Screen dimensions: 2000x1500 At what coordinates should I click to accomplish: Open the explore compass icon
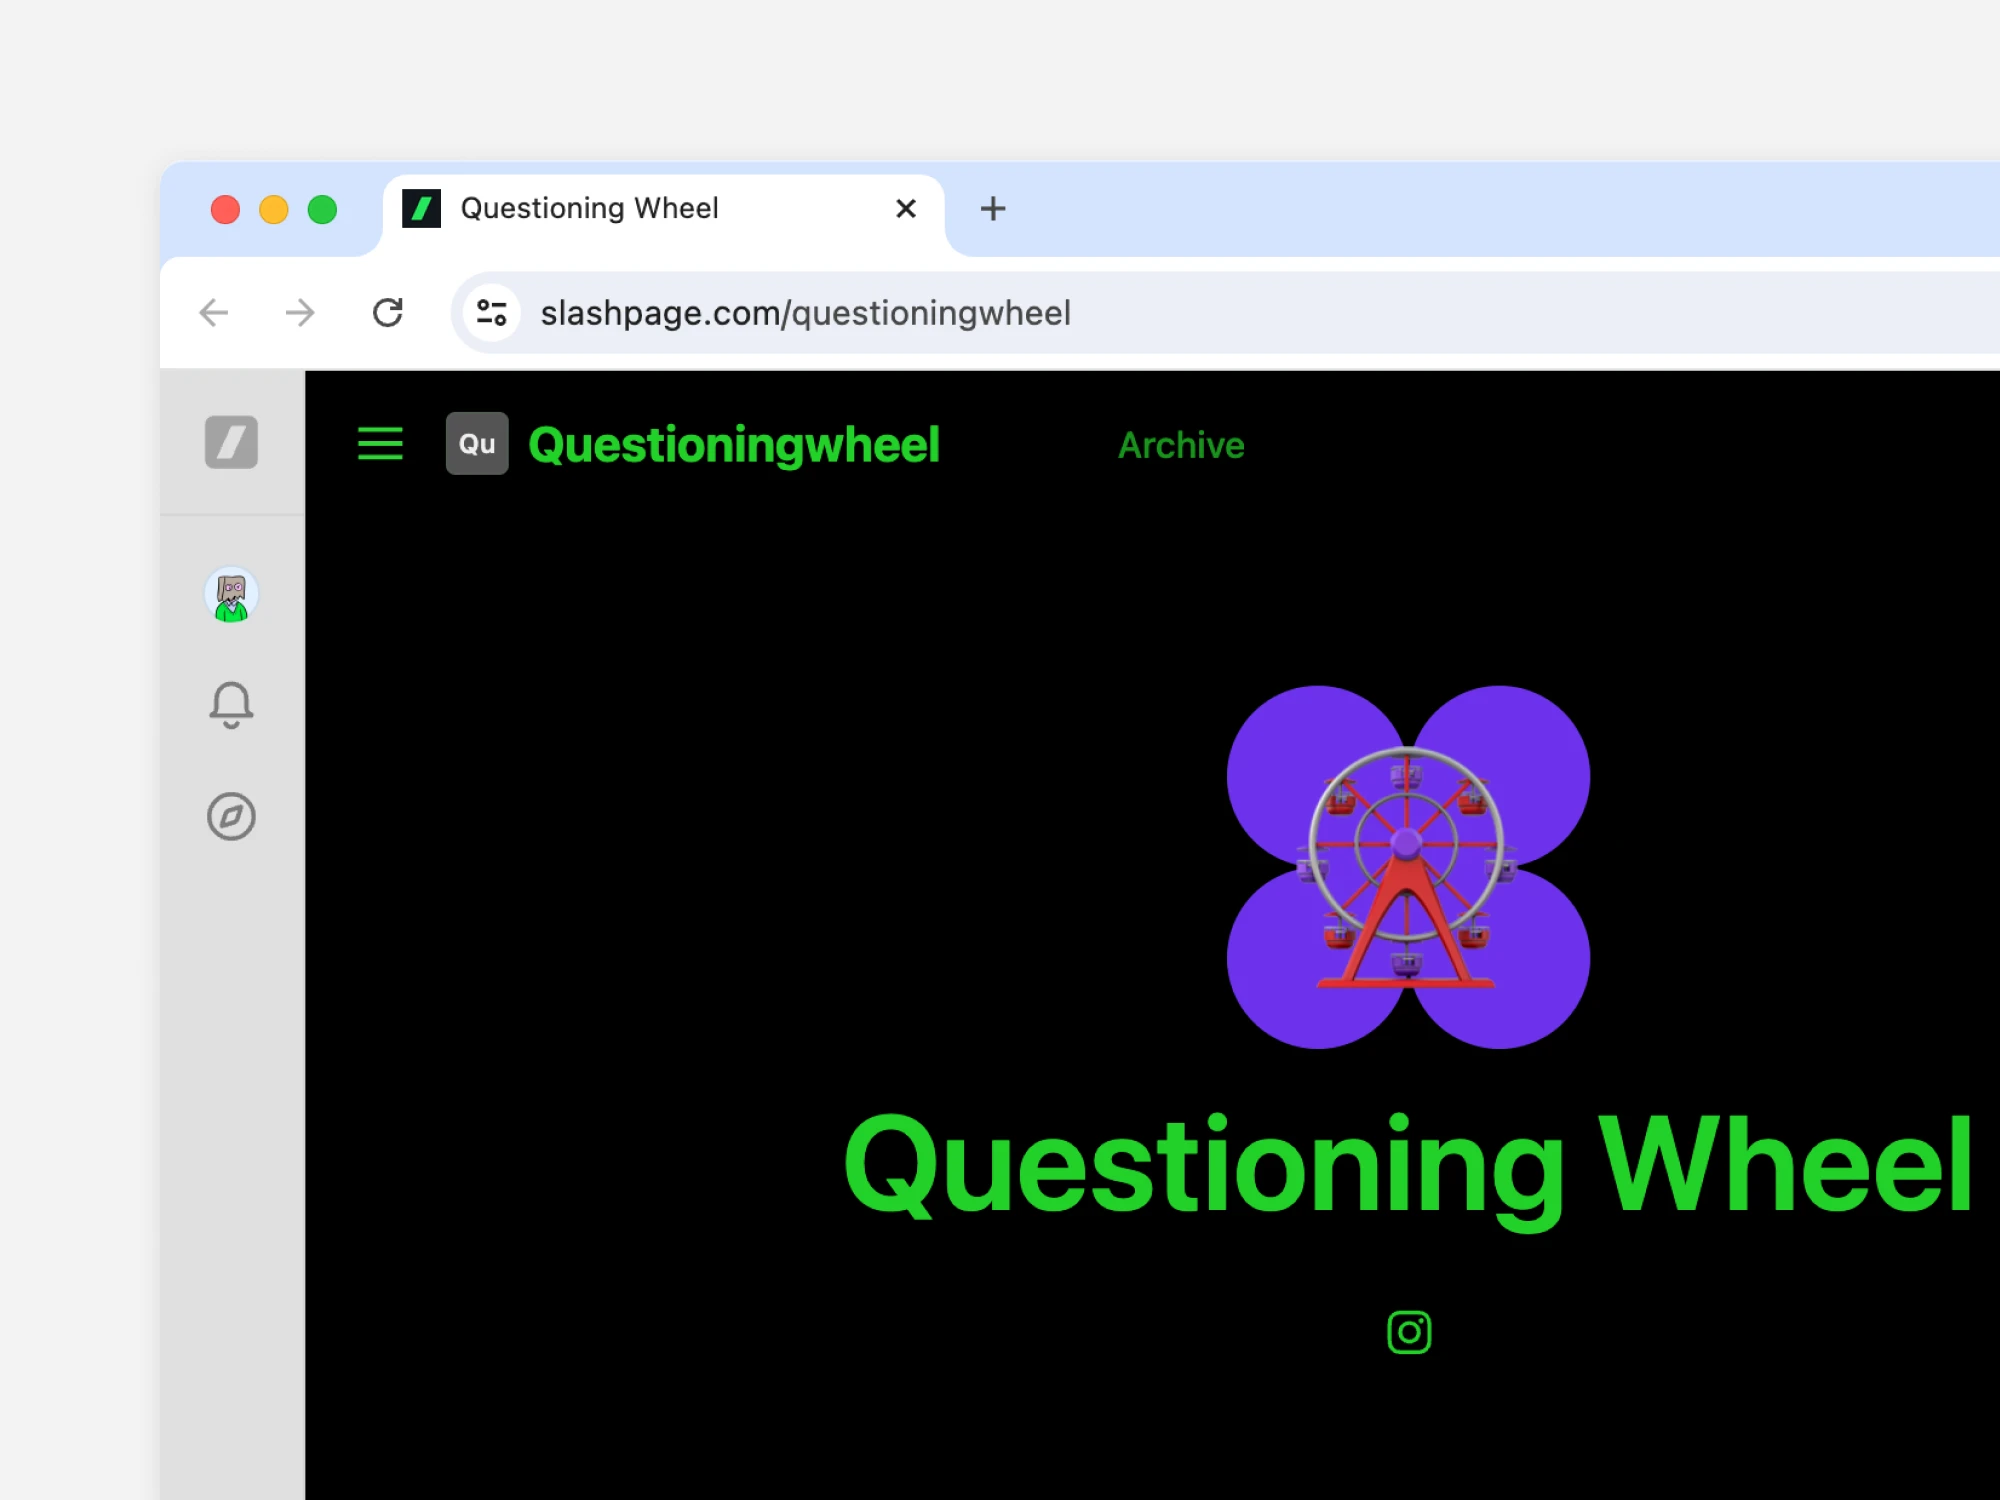point(231,817)
